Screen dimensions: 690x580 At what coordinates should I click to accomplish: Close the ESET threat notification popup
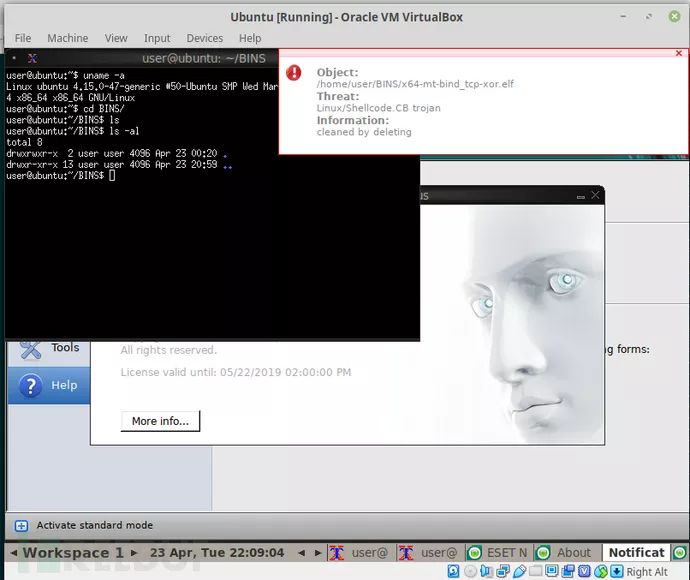tap(679, 53)
